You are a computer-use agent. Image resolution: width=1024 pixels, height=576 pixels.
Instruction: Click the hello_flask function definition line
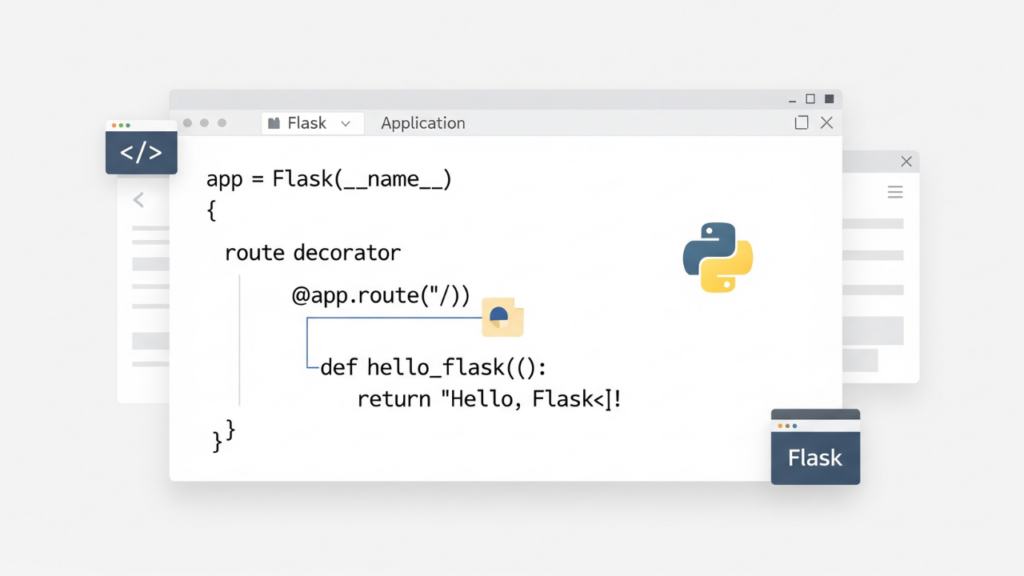(x=430, y=367)
